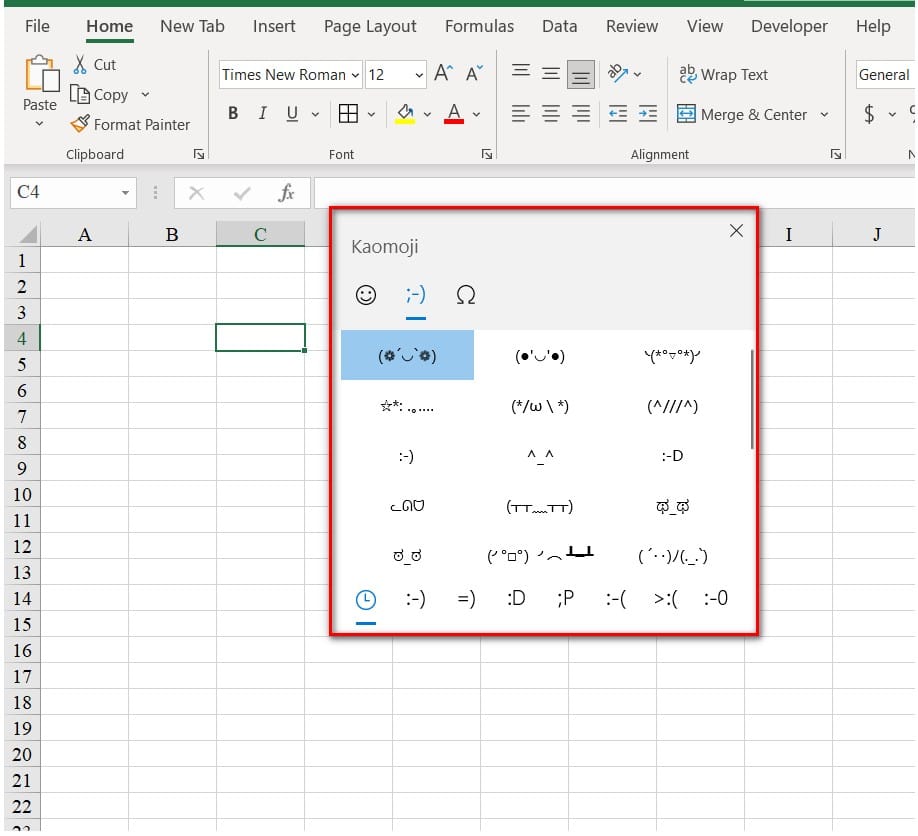Click the Merge & Center button

coord(742,114)
